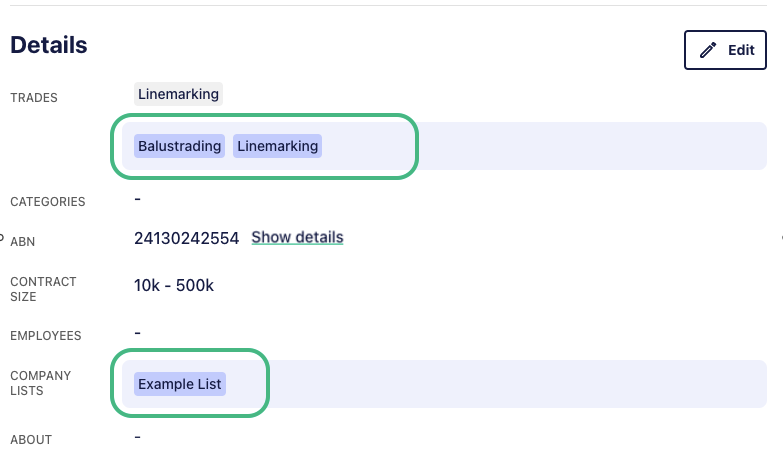Screen dimensions: 783x459
Task: Click the ABOUT field label
Action: (x=31, y=440)
